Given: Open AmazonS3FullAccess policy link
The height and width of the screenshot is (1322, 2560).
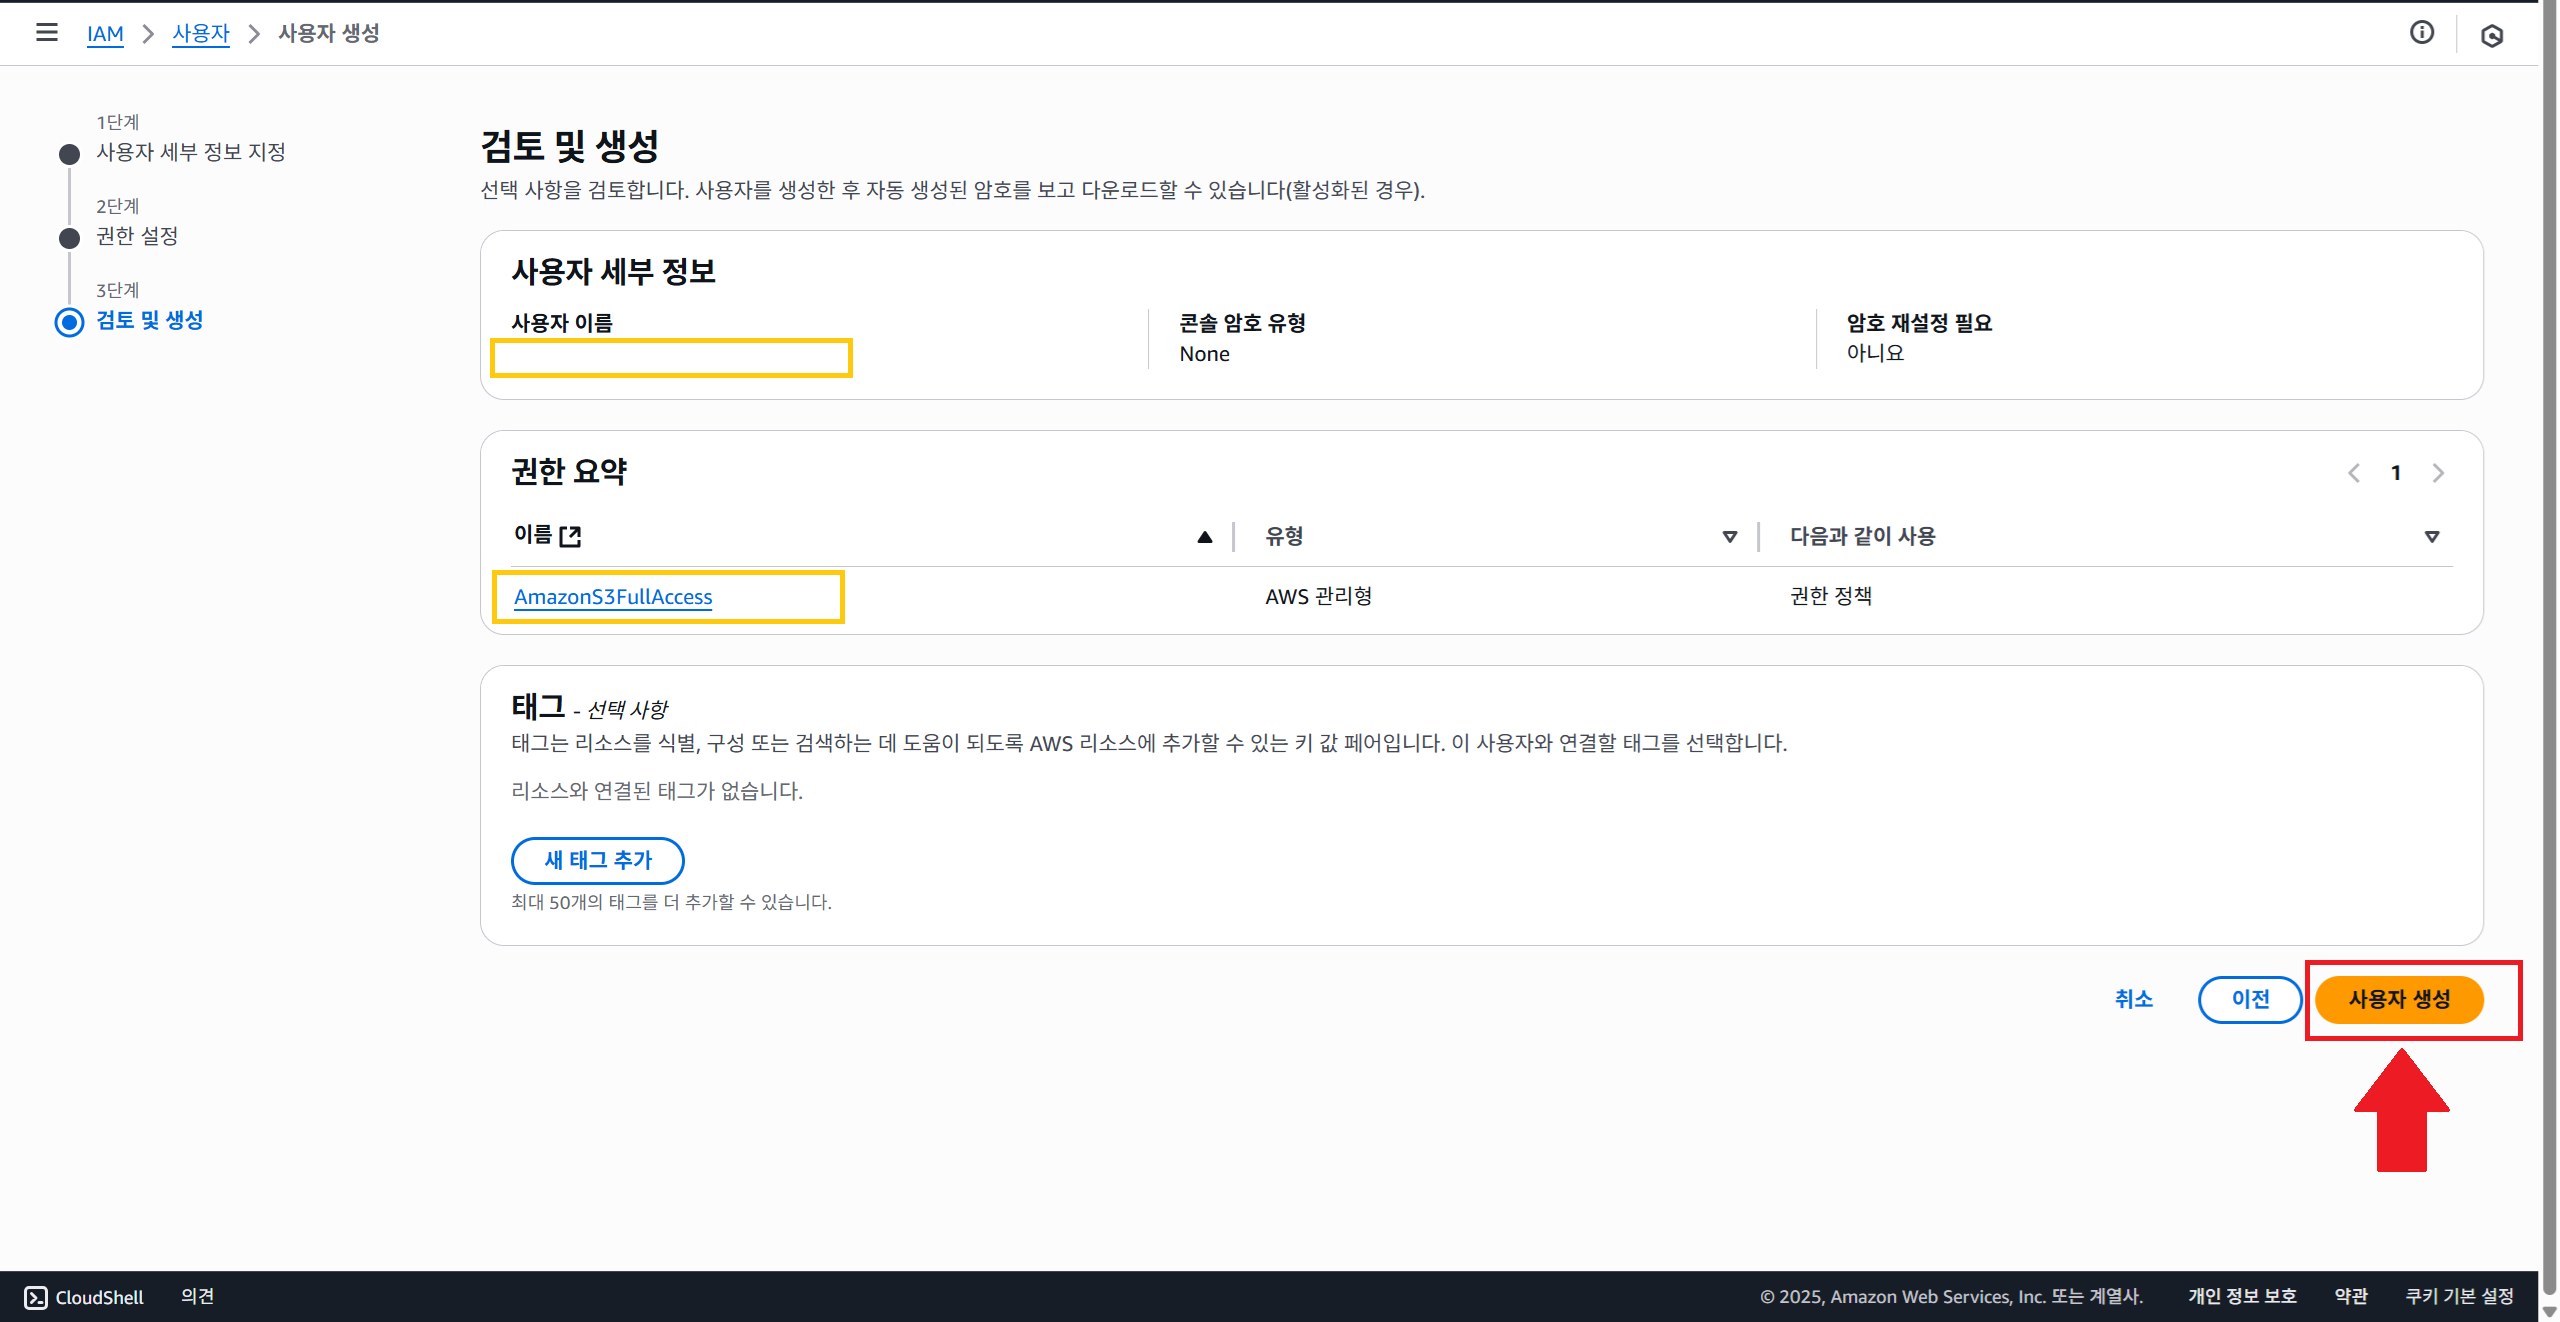Looking at the screenshot, I should pyautogui.click(x=612, y=597).
